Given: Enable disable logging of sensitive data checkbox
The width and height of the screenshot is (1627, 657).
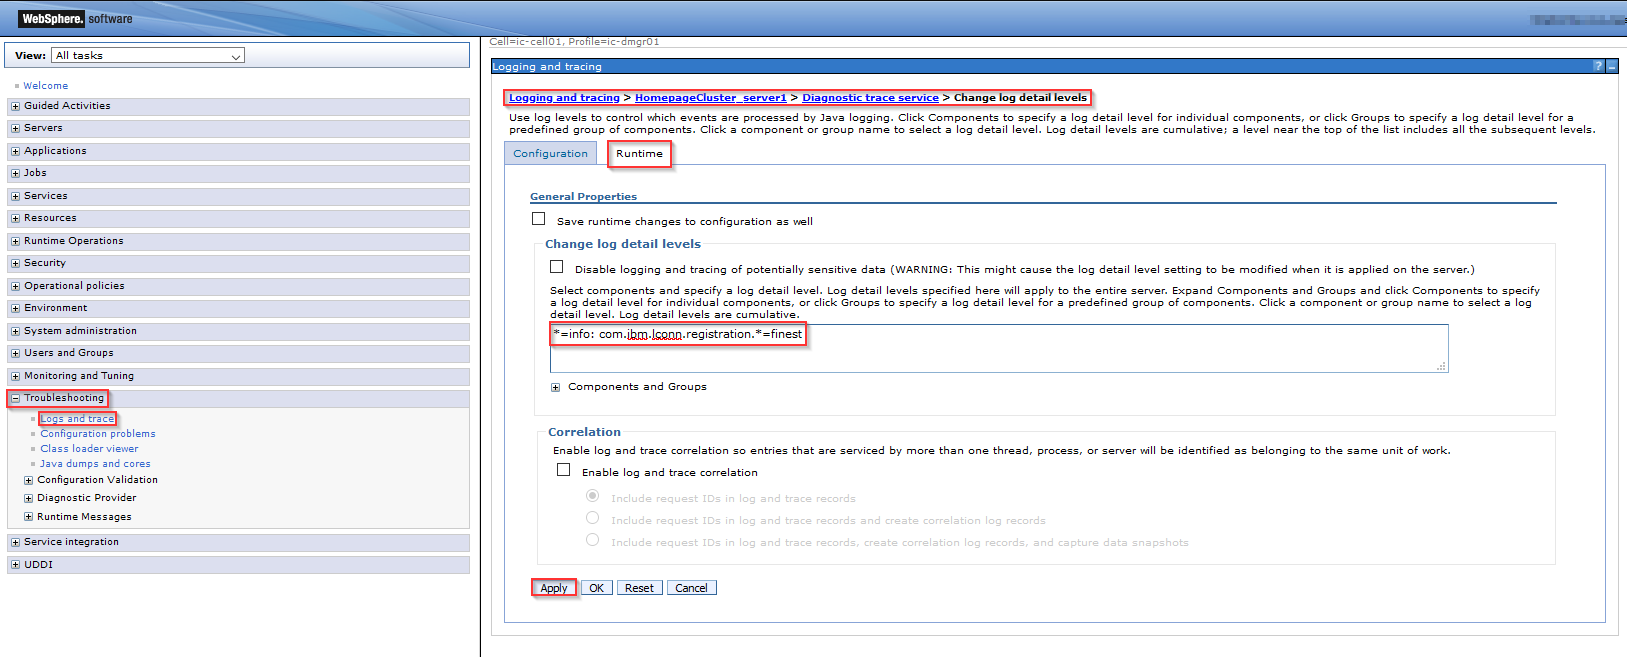Looking at the screenshot, I should [557, 267].
